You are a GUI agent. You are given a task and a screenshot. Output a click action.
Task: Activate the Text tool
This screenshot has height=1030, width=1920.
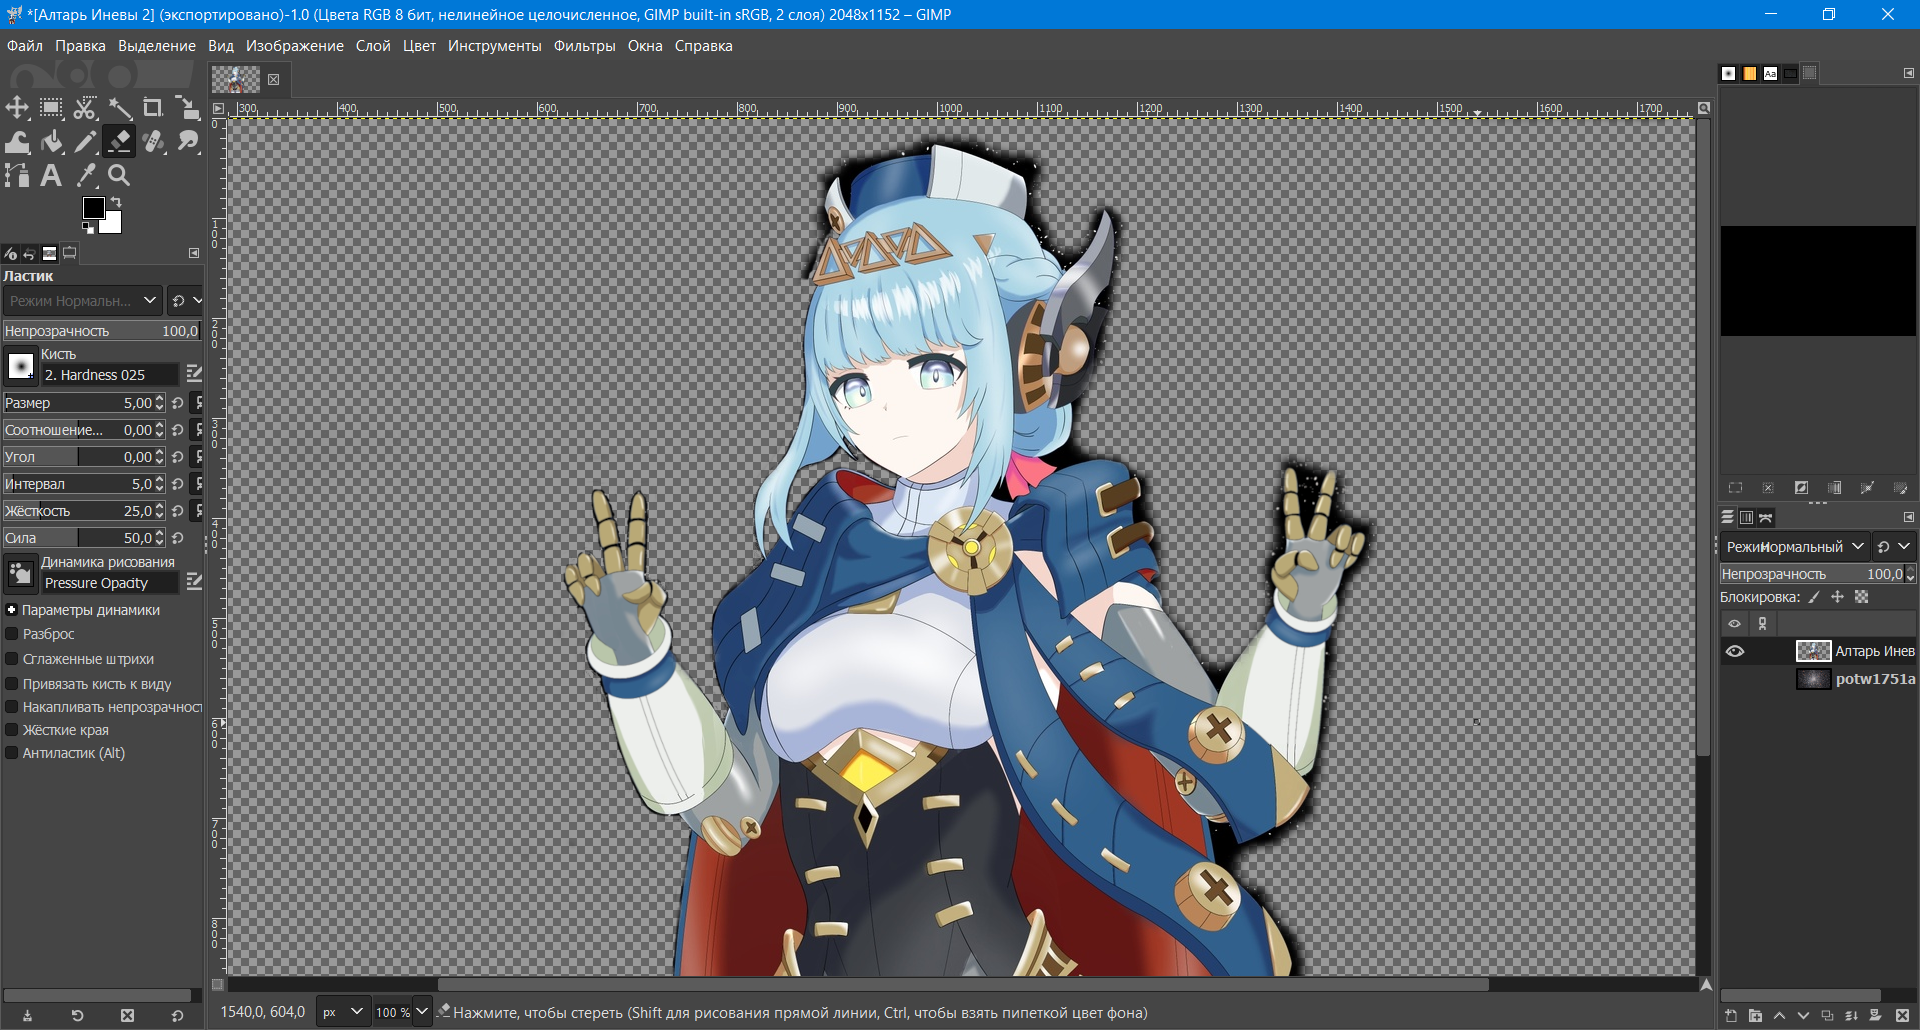[x=51, y=176]
